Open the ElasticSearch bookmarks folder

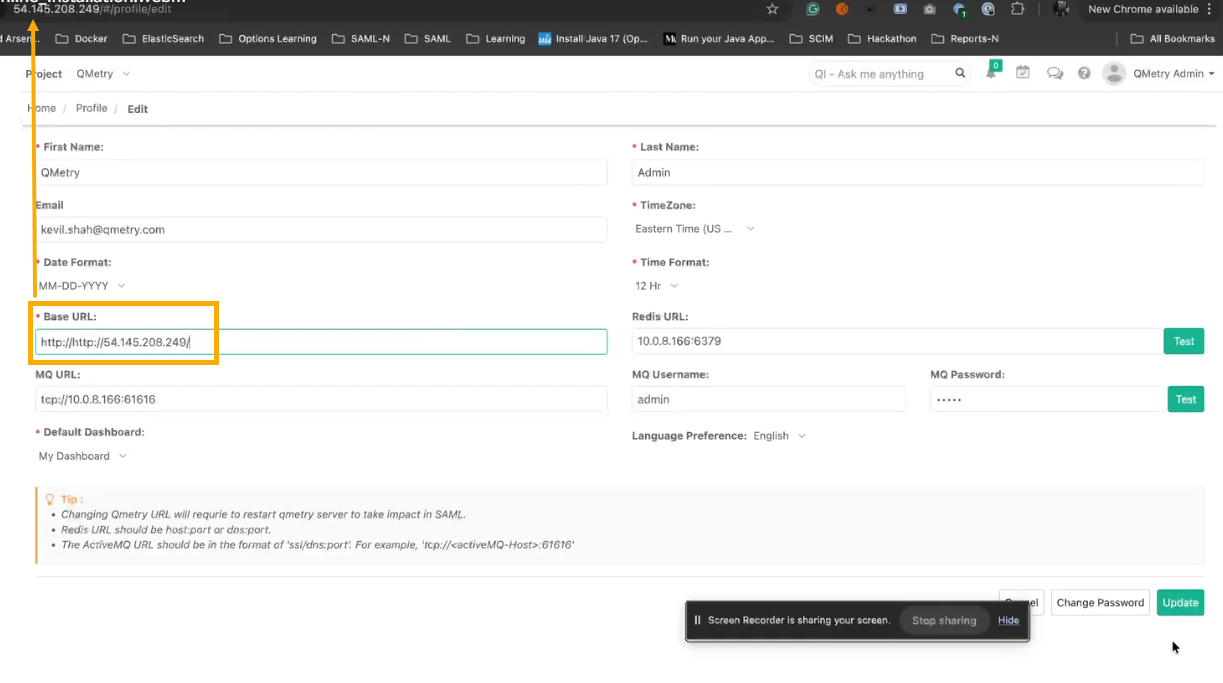point(163,39)
